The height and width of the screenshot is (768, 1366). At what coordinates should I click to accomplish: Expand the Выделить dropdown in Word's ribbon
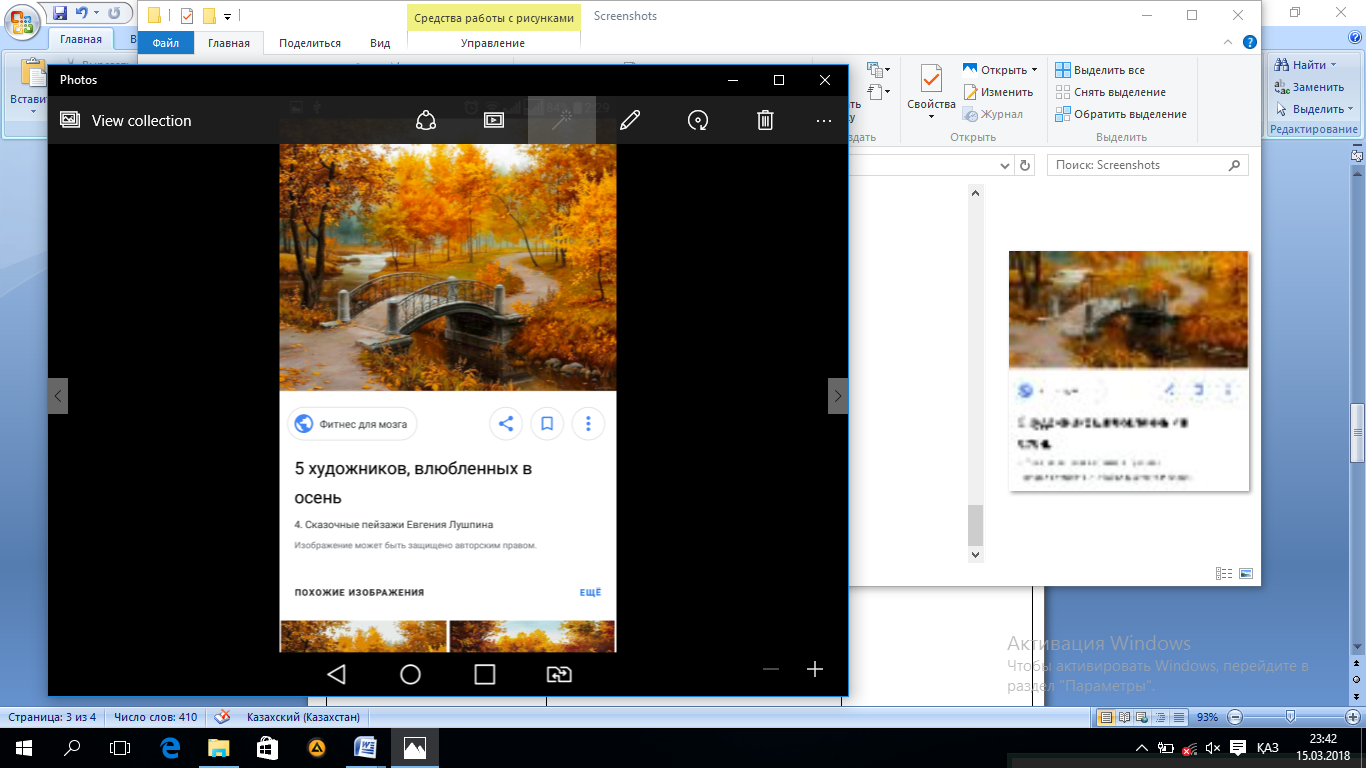click(x=1350, y=109)
